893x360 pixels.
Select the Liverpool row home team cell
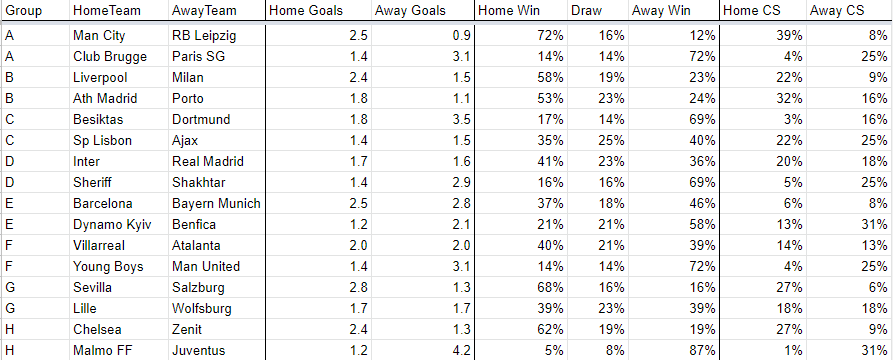[119, 77]
